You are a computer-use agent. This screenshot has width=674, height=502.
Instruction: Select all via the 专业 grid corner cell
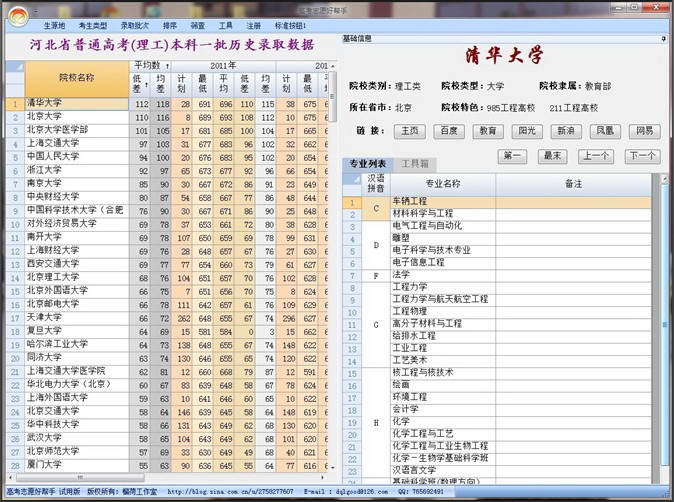352,178
